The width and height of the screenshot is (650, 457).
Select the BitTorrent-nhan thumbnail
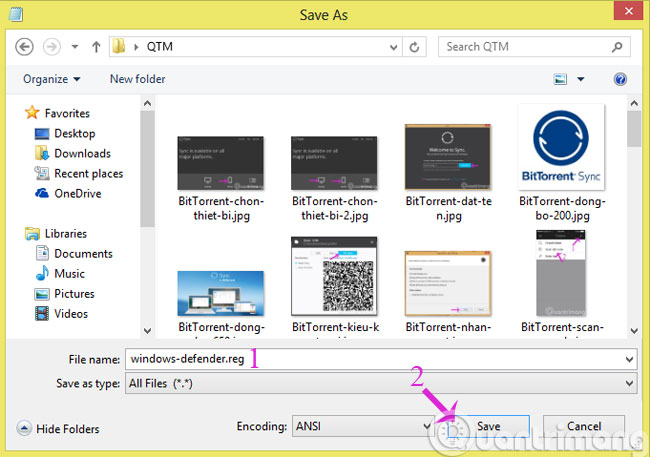[448, 283]
